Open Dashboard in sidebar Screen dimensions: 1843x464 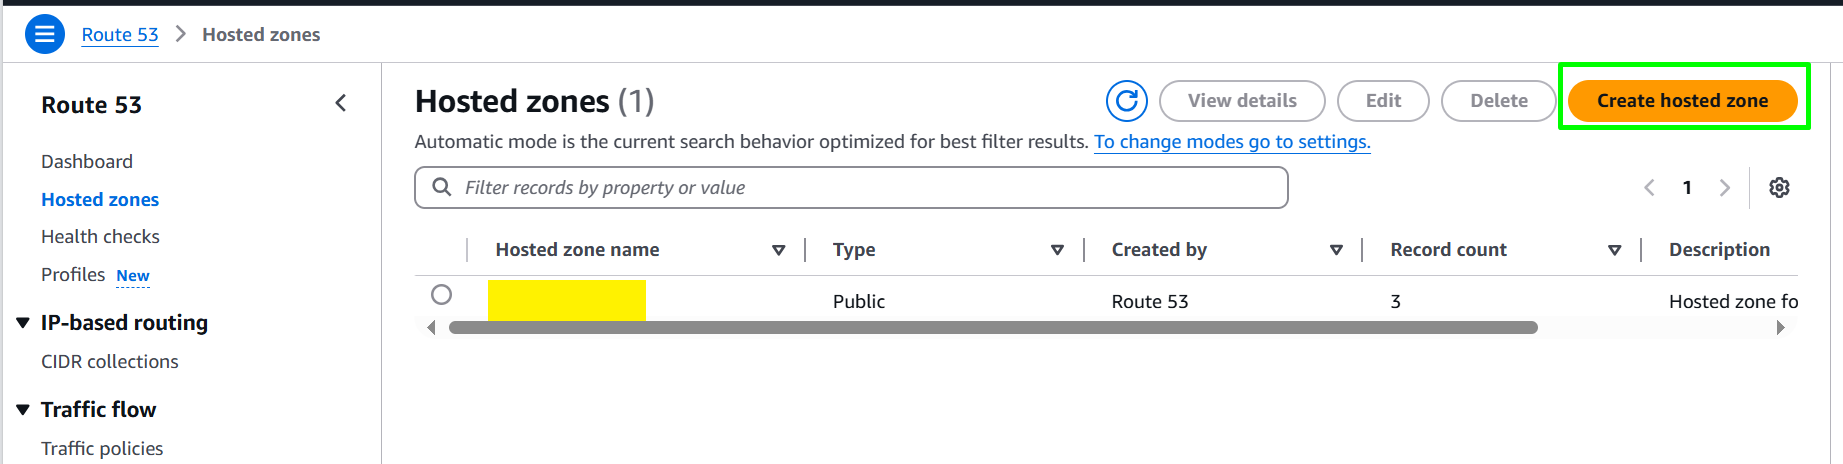[87, 161]
